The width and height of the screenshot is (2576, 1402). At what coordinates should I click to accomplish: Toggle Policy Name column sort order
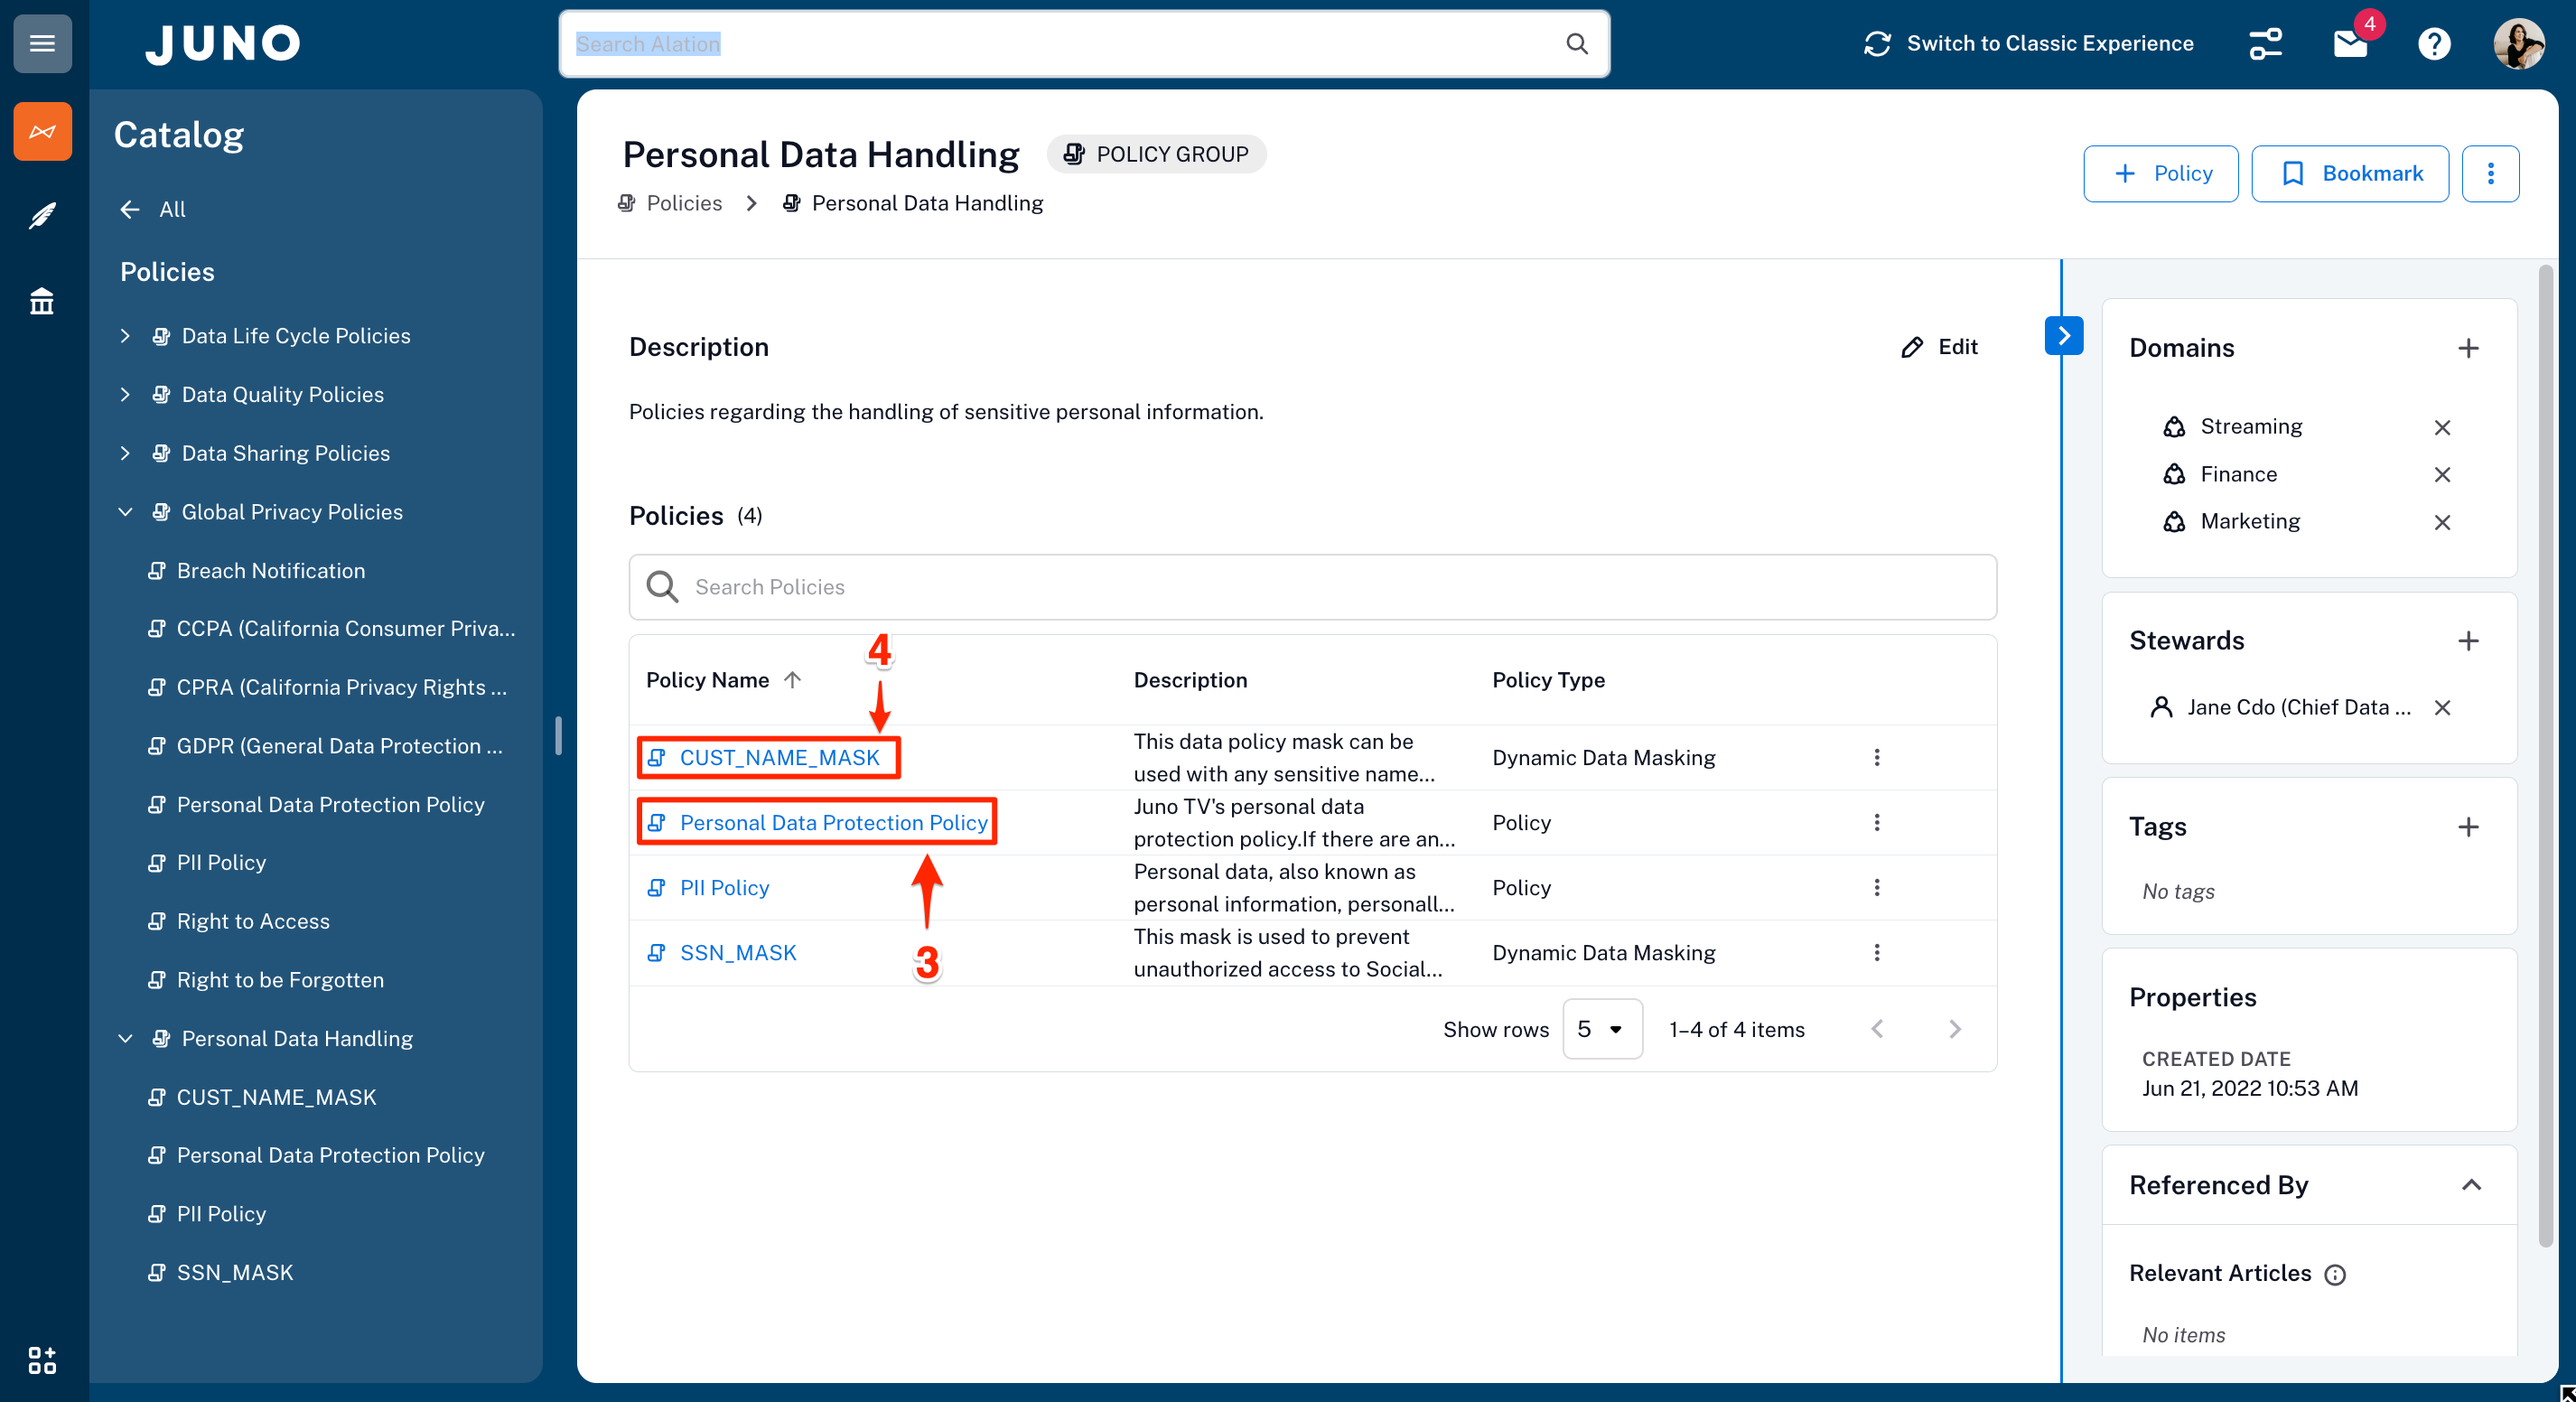click(x=792, y=680)
